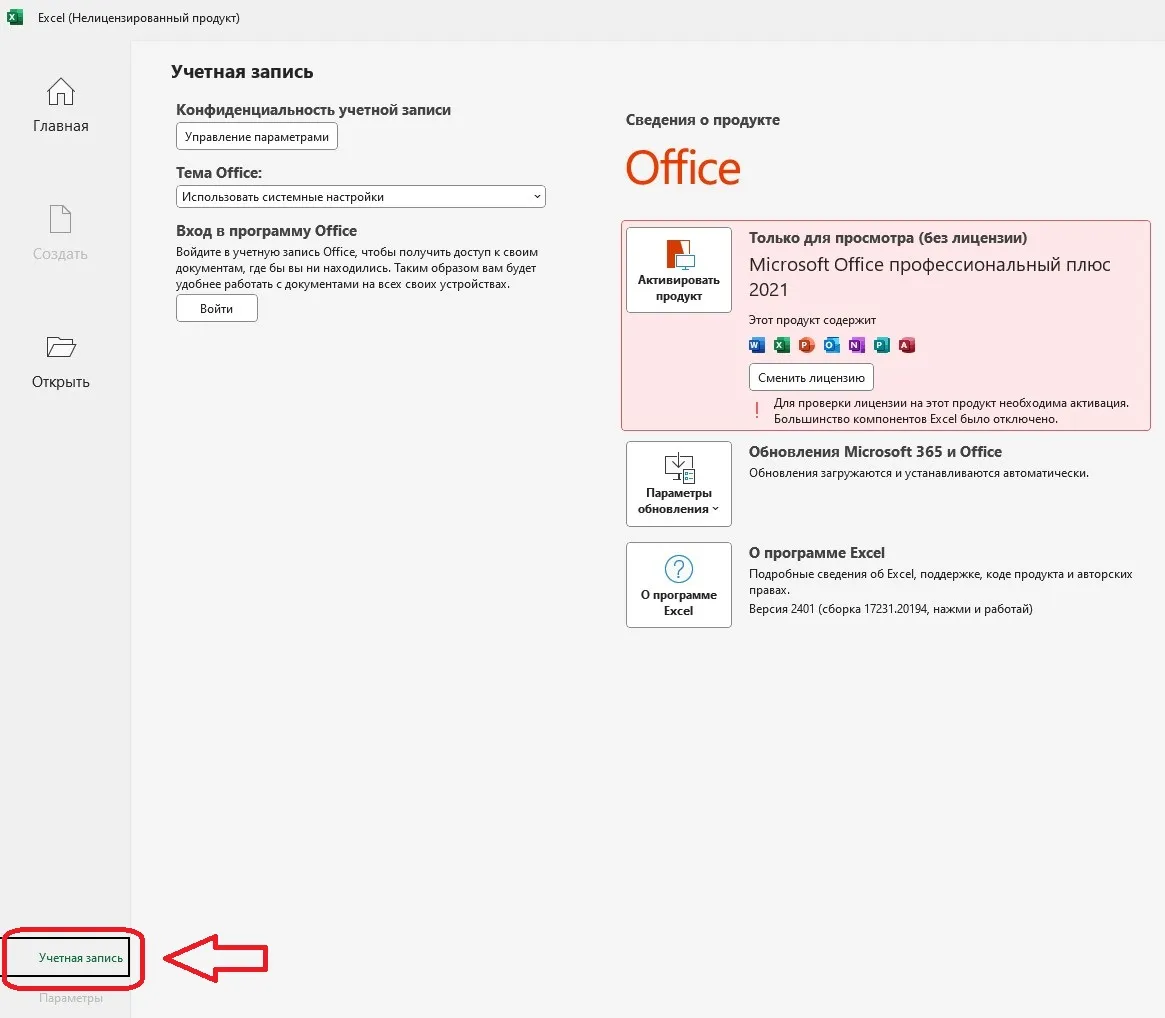The height and width of the screenshot is (1018, 1165).
Task: Expand Параметры обновления options
Action: point(679,484)
